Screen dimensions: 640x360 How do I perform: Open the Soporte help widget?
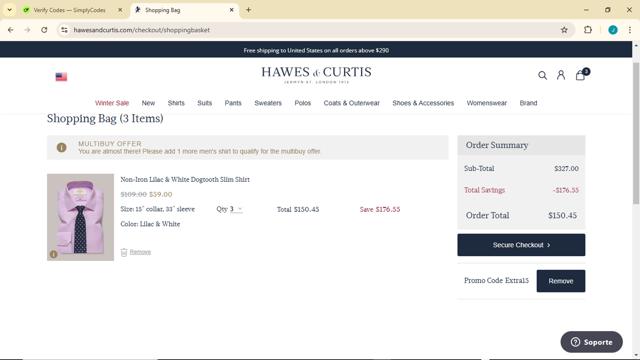[591, 342]
